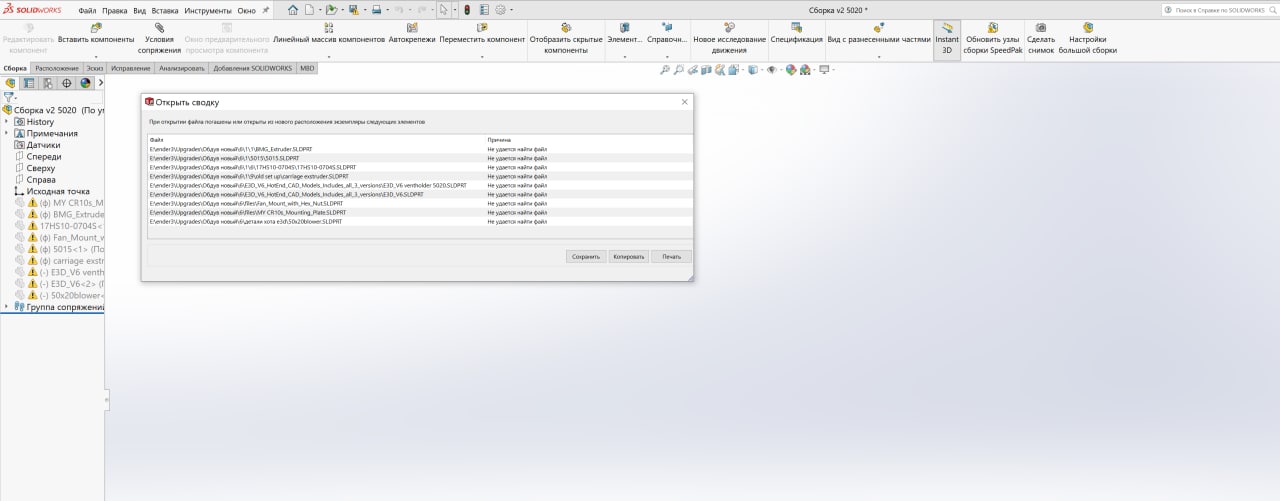Open the Окно menu
Screen dimensions: 1280x501
point(246,10)
